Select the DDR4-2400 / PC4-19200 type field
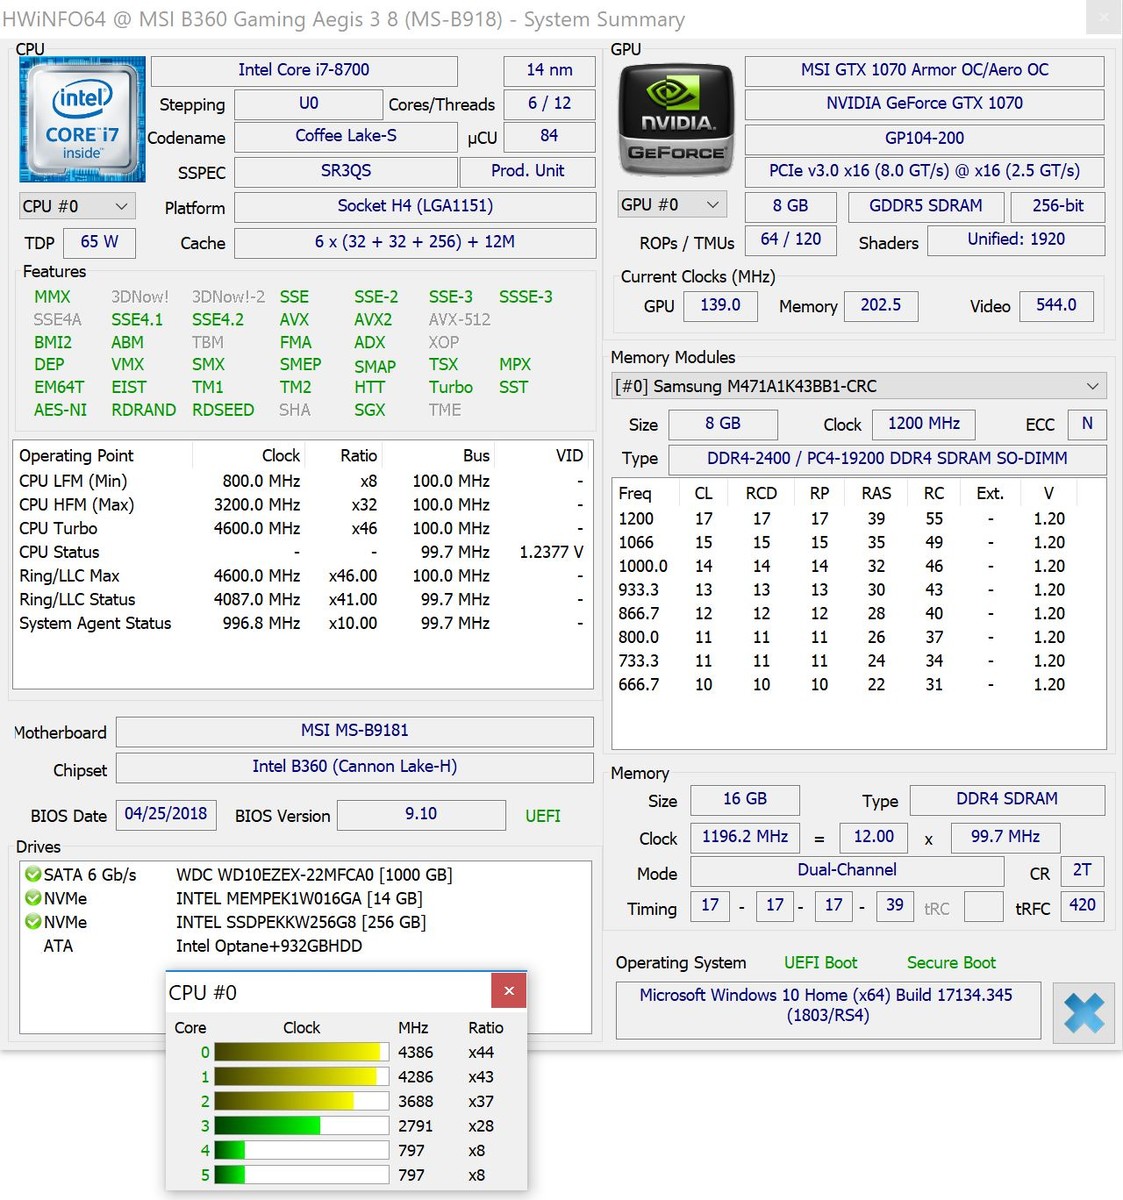Viewport: 1123px width, 1200px height. (887, 459)
